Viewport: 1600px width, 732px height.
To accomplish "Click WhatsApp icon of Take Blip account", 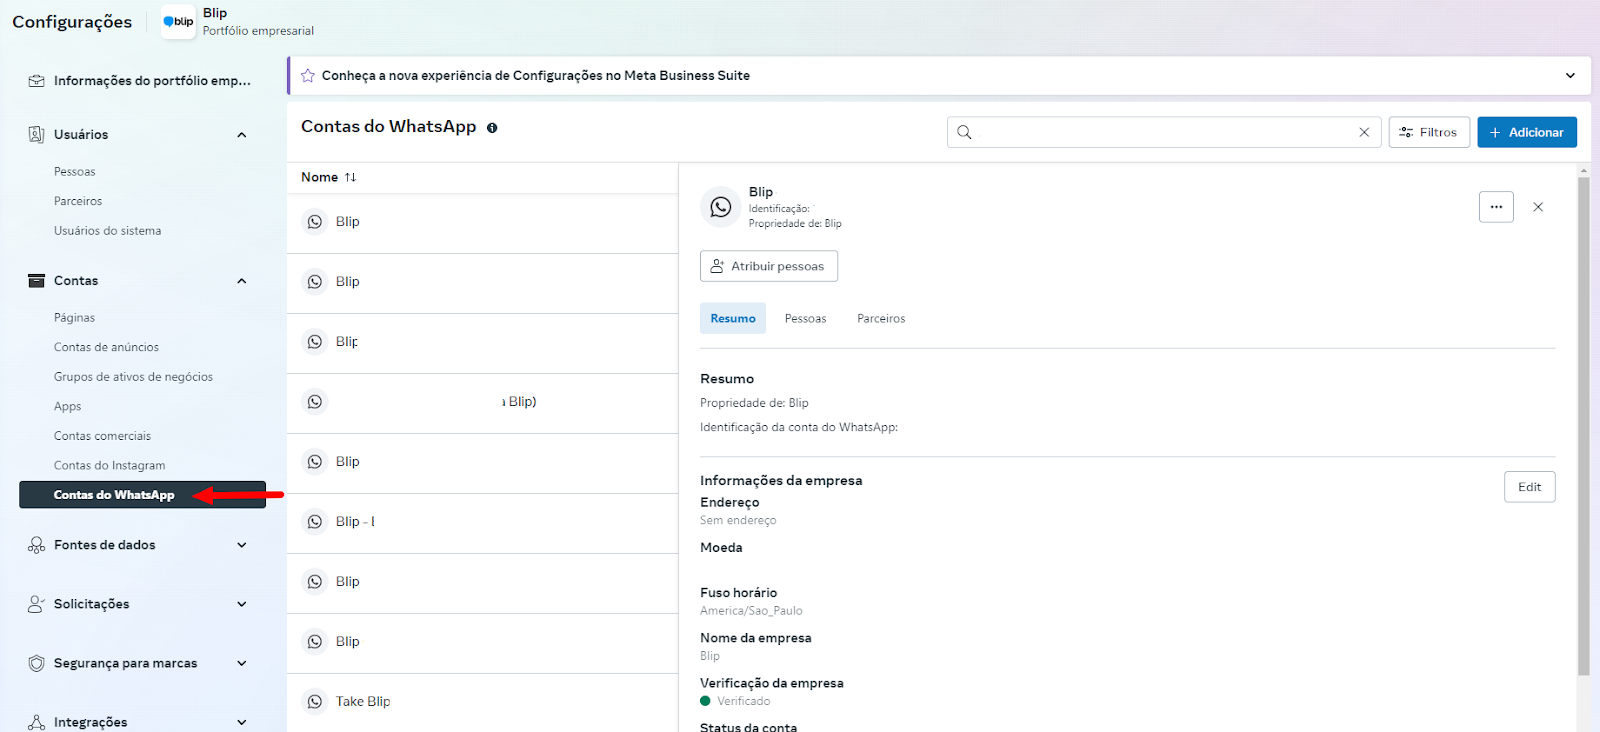I will pyautogui.click(x=315, y=702).
